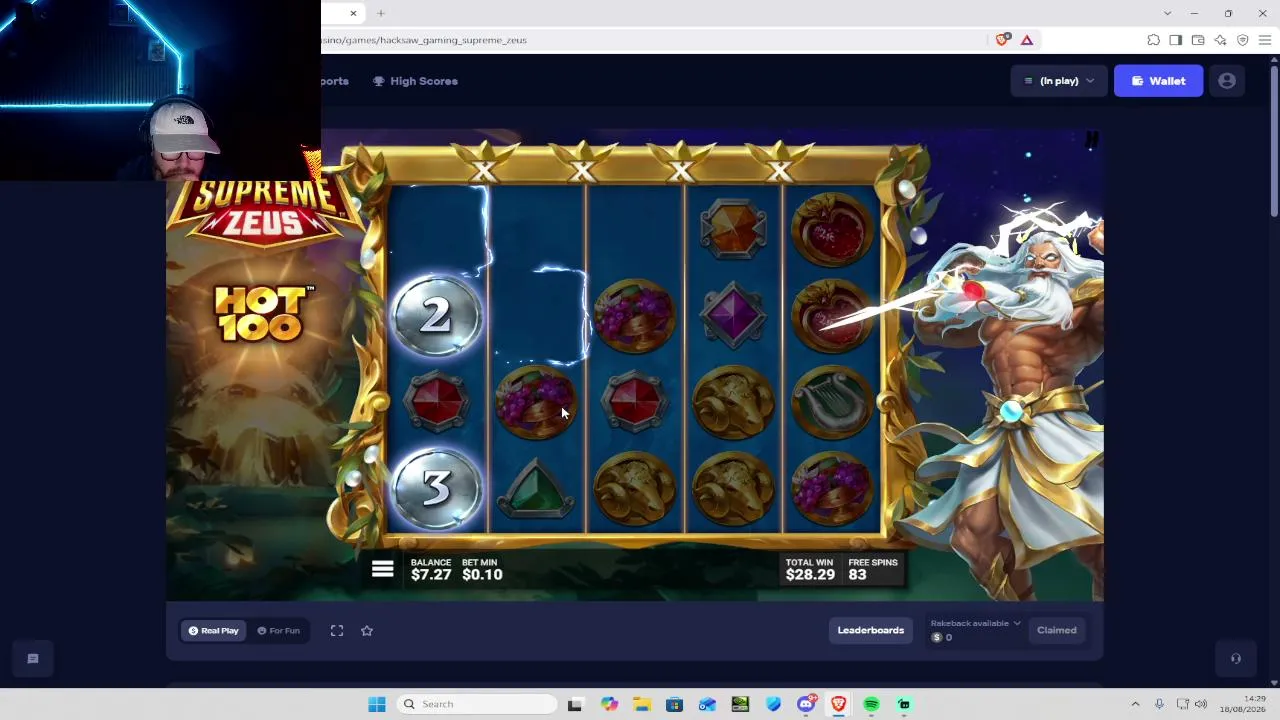Viewport: 1280px width, 720px height.
Task: Open the browser tab search chevron
Action: point(1167,13)
